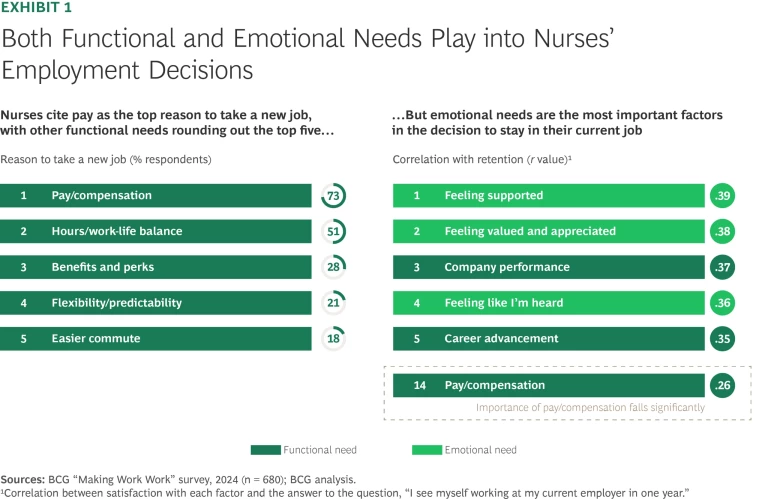Click the .35 correlation badge

tap(722, 338)
